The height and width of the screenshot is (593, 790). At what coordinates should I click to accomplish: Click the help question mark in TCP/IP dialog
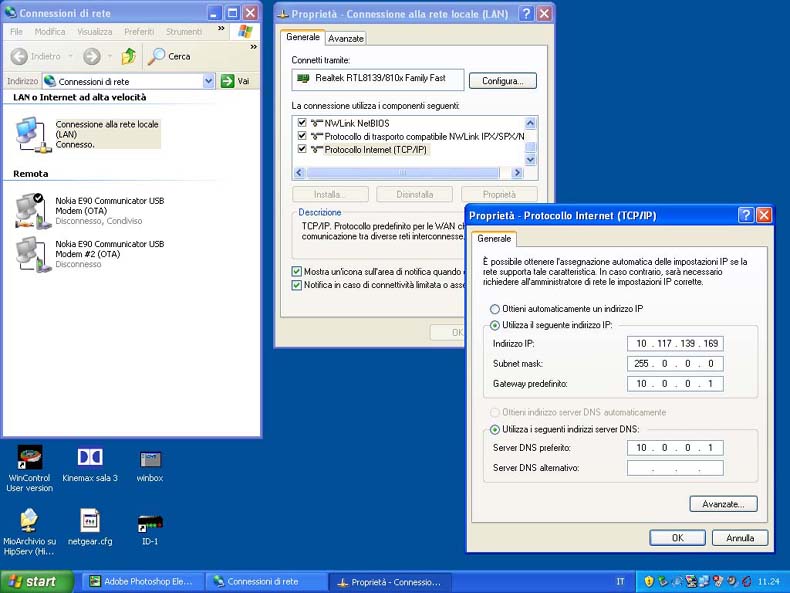click(746, 215)
